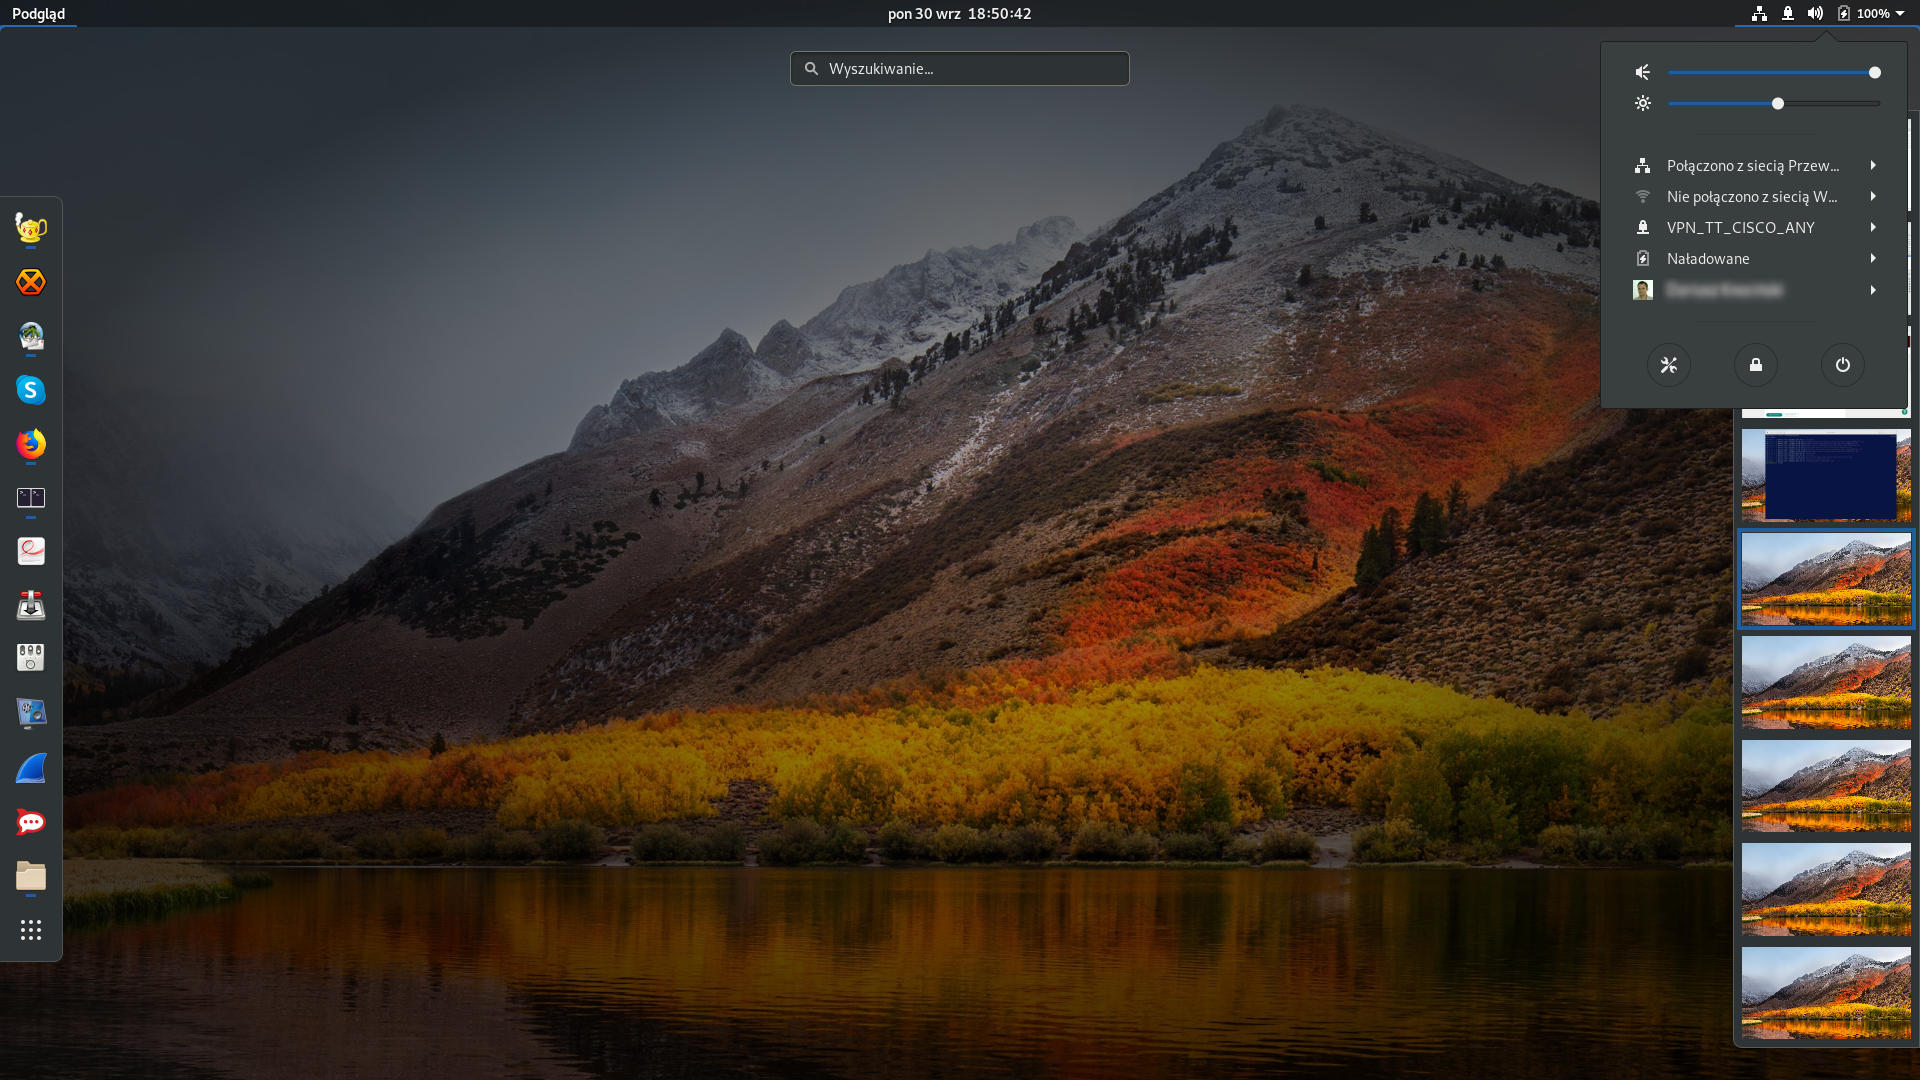Screen dimensions: 1920x1080
Task: Lock the screen using the padlock button
Action: [1756, 365]
